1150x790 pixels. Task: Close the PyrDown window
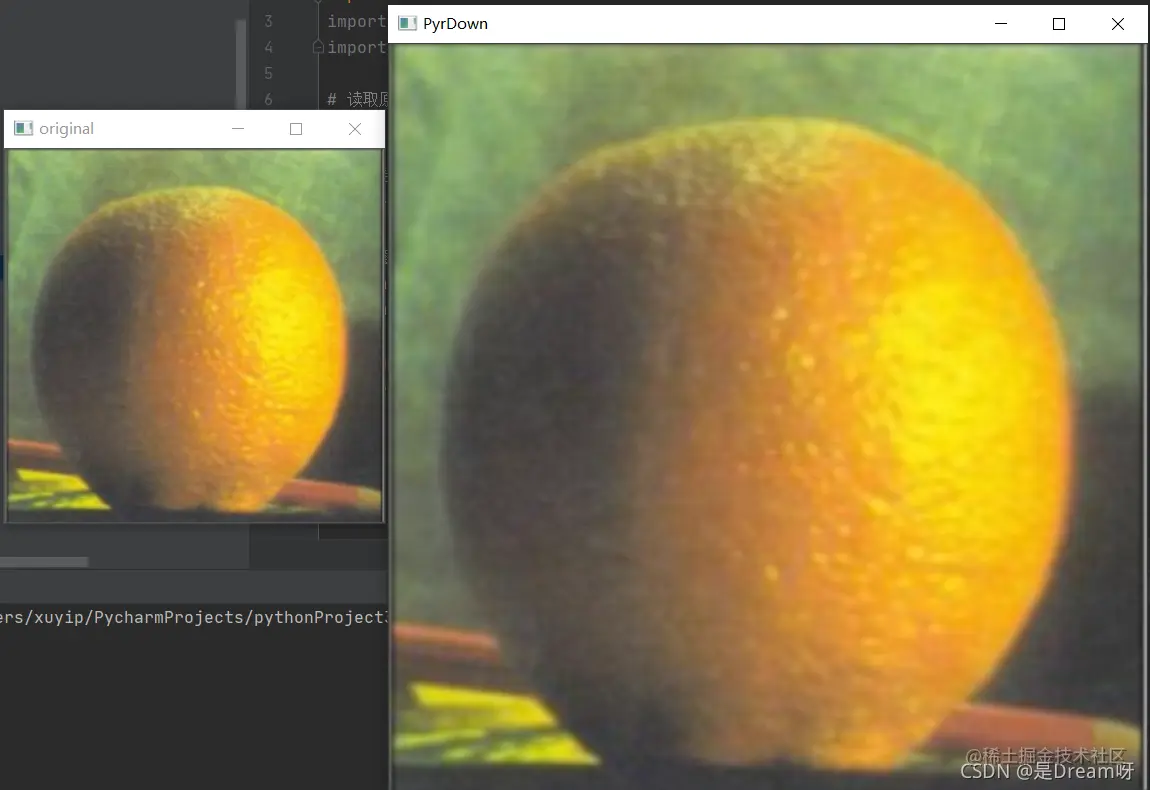tap(1117, 23)
